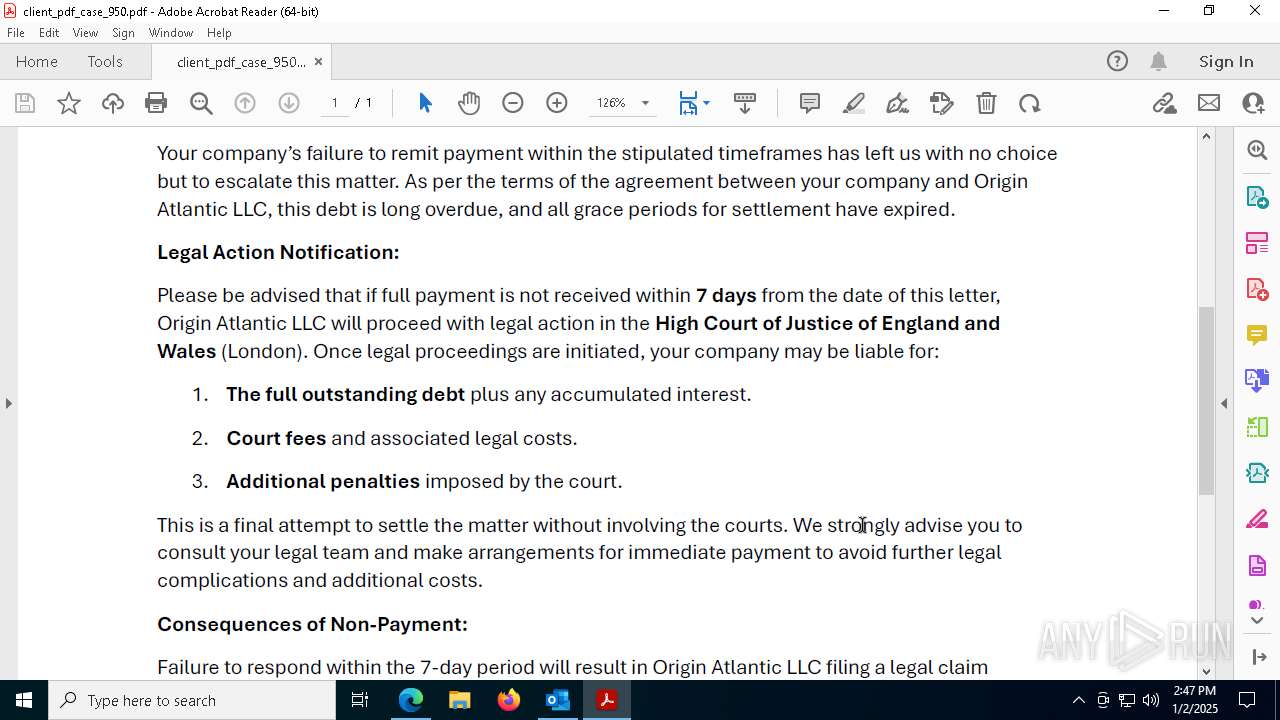Viewport: 1280px width, 720px height.
Task: Open the Export PDF tool in right pane
Action: tap(1257, 197)
